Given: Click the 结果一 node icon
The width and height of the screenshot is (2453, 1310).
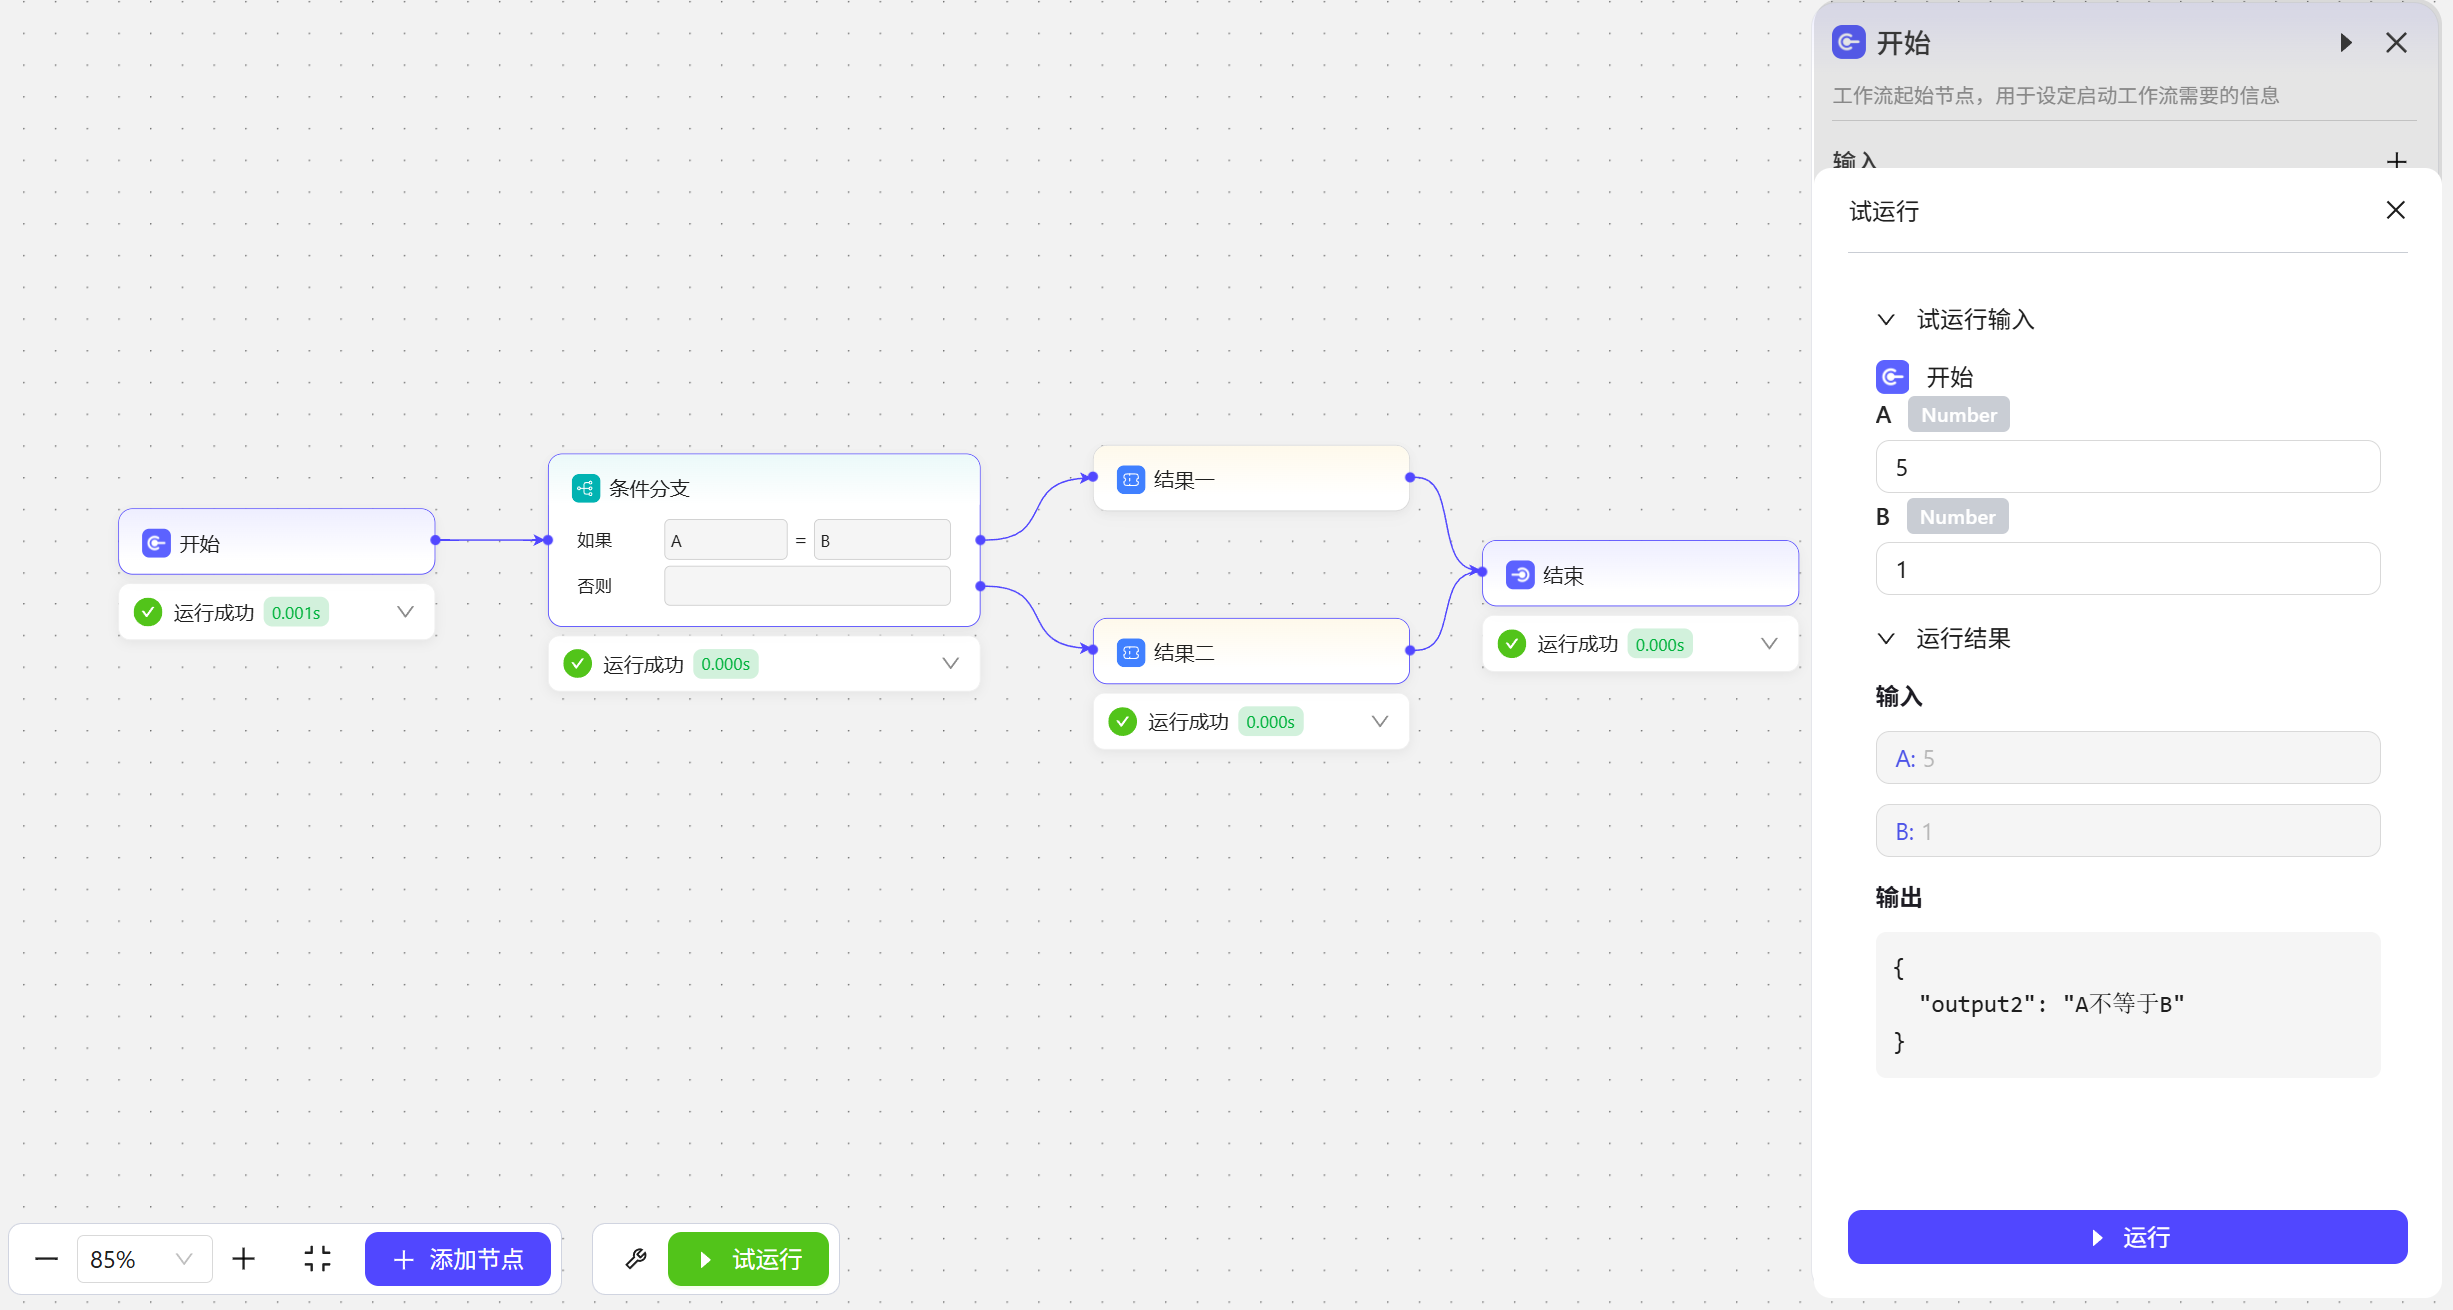Looking at the screenshot, I should pyautogui.click(x=1130, y=480).
